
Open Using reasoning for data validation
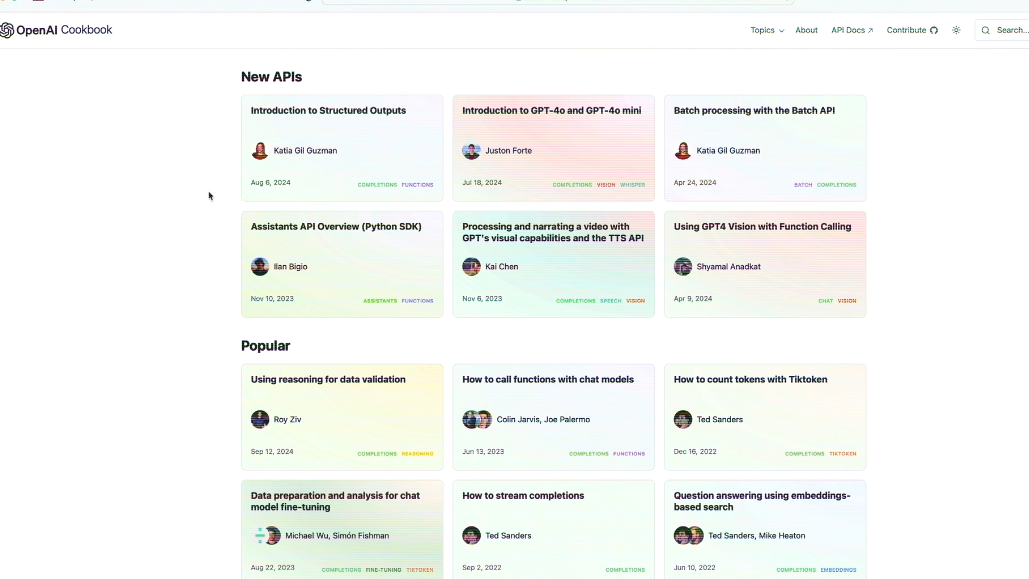[x=342, y=418]
